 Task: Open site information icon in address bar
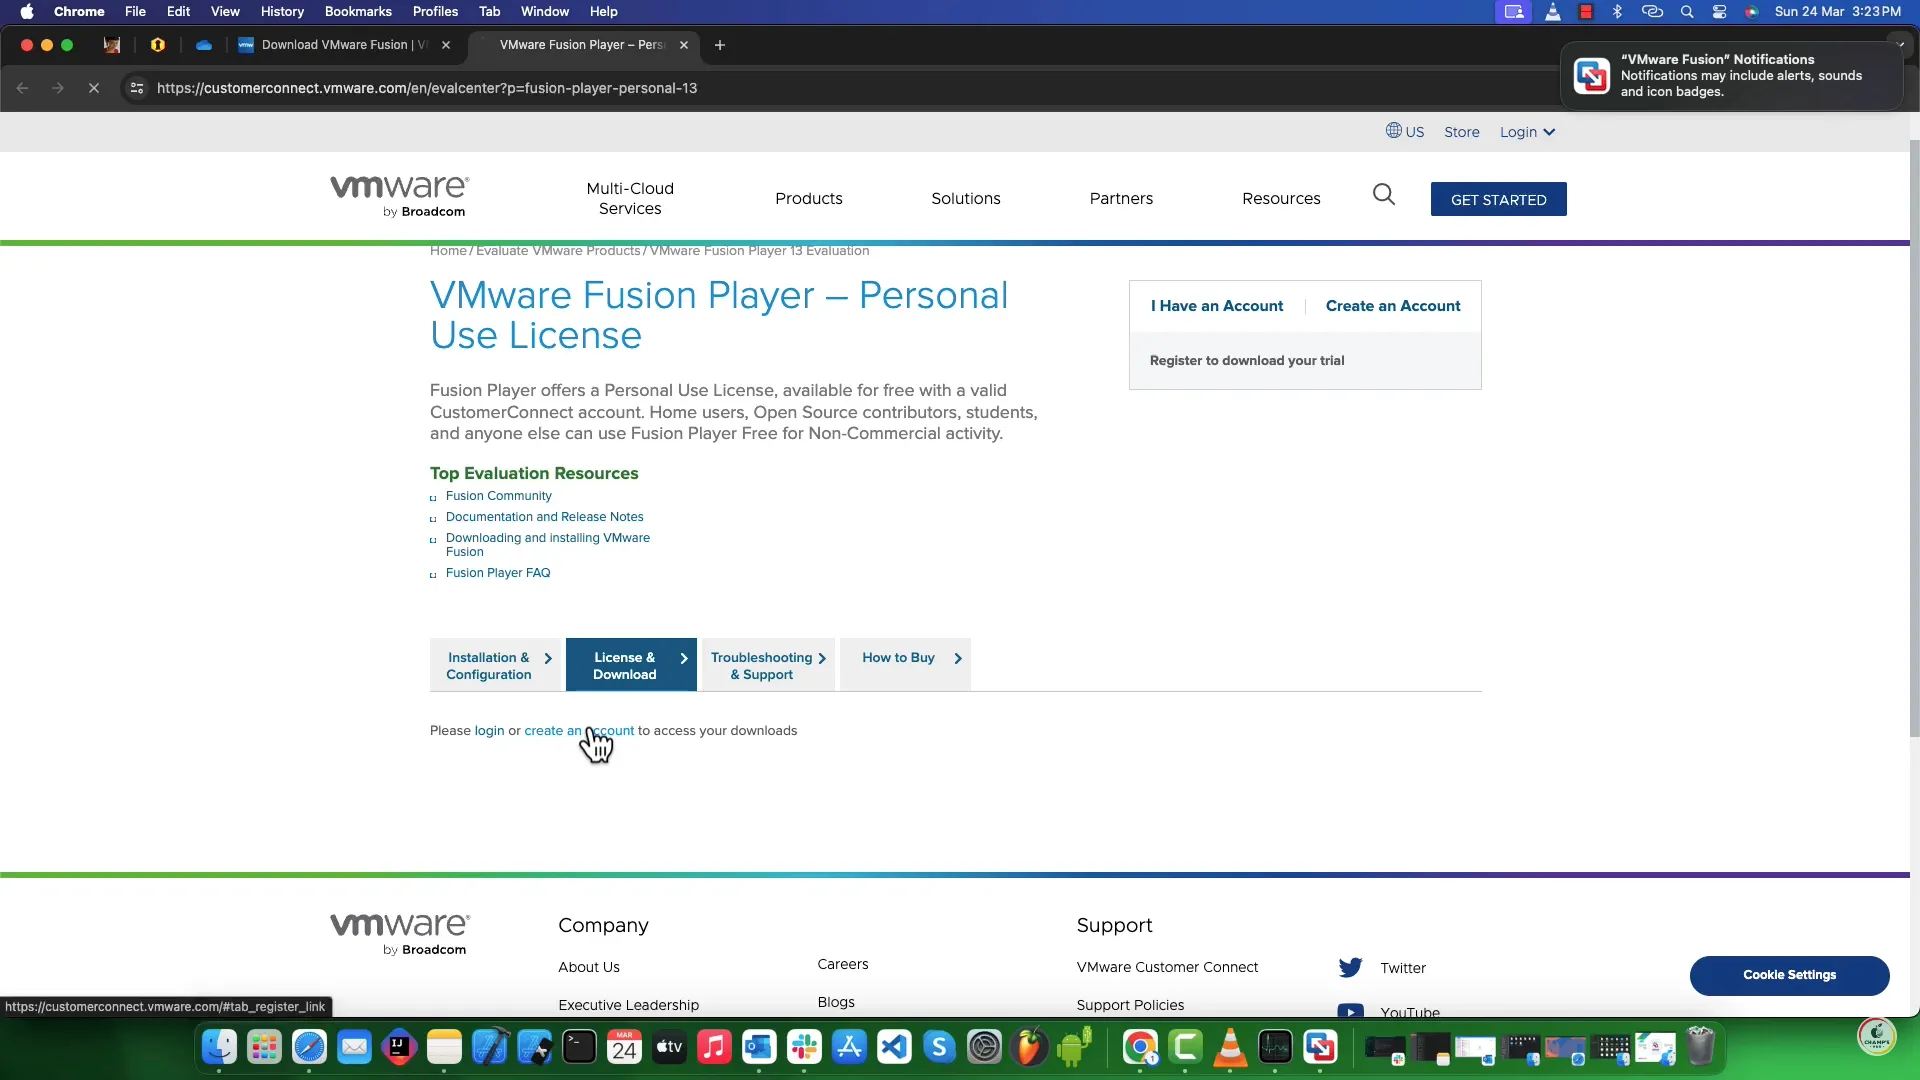(137, 88)
